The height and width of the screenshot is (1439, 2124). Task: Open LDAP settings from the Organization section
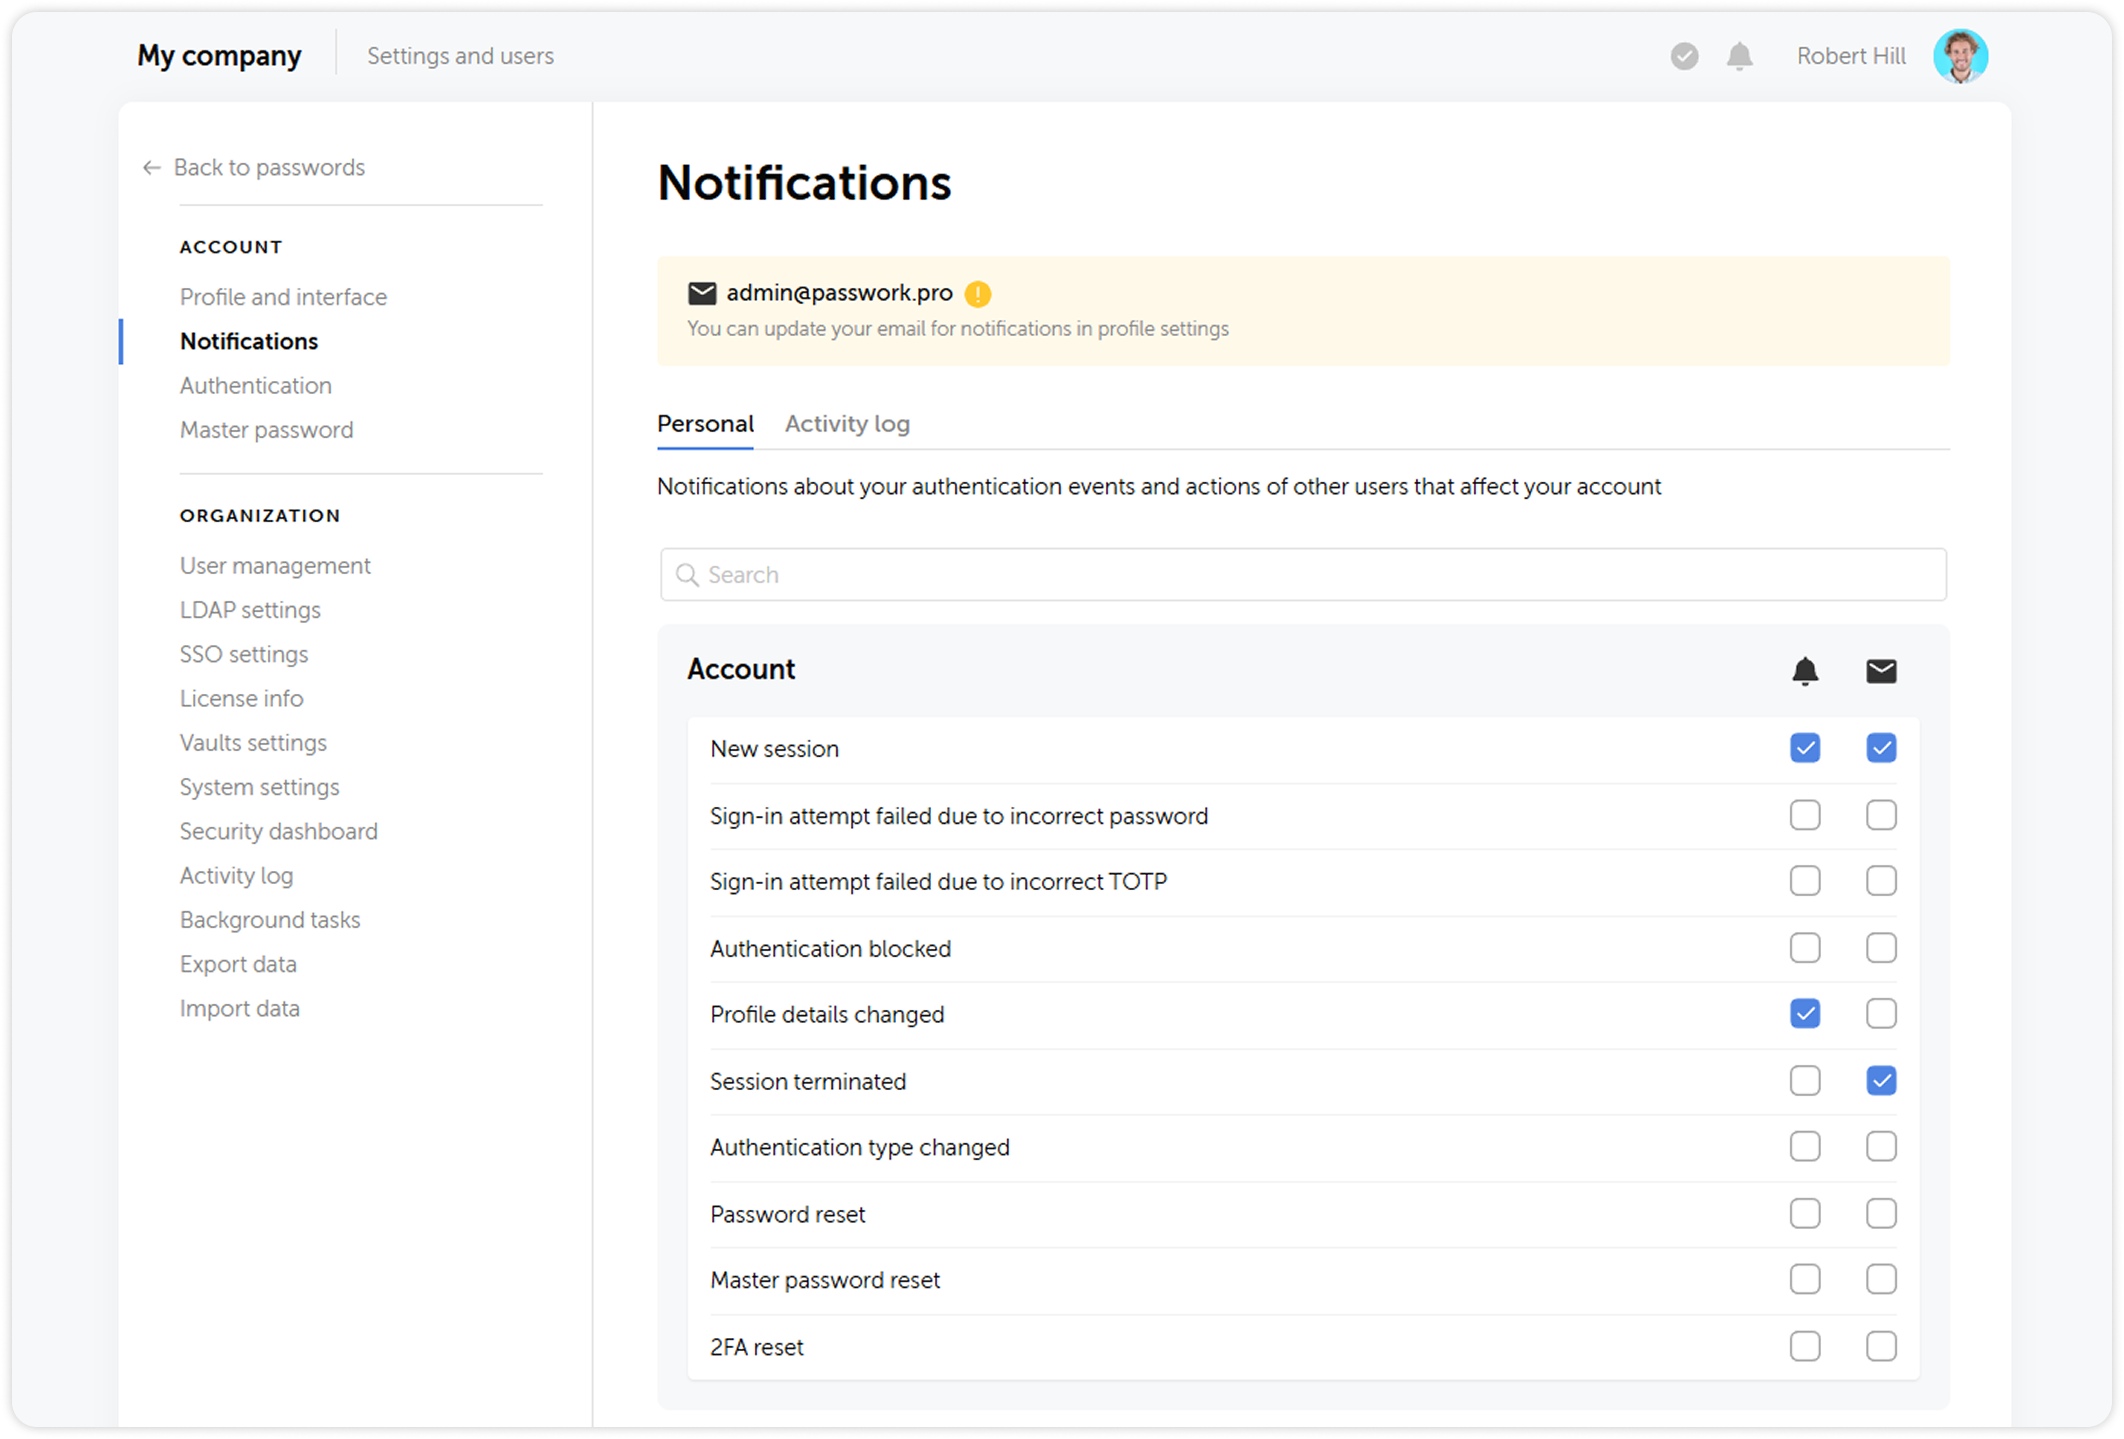pyautogui.click(x=250, y=609)
